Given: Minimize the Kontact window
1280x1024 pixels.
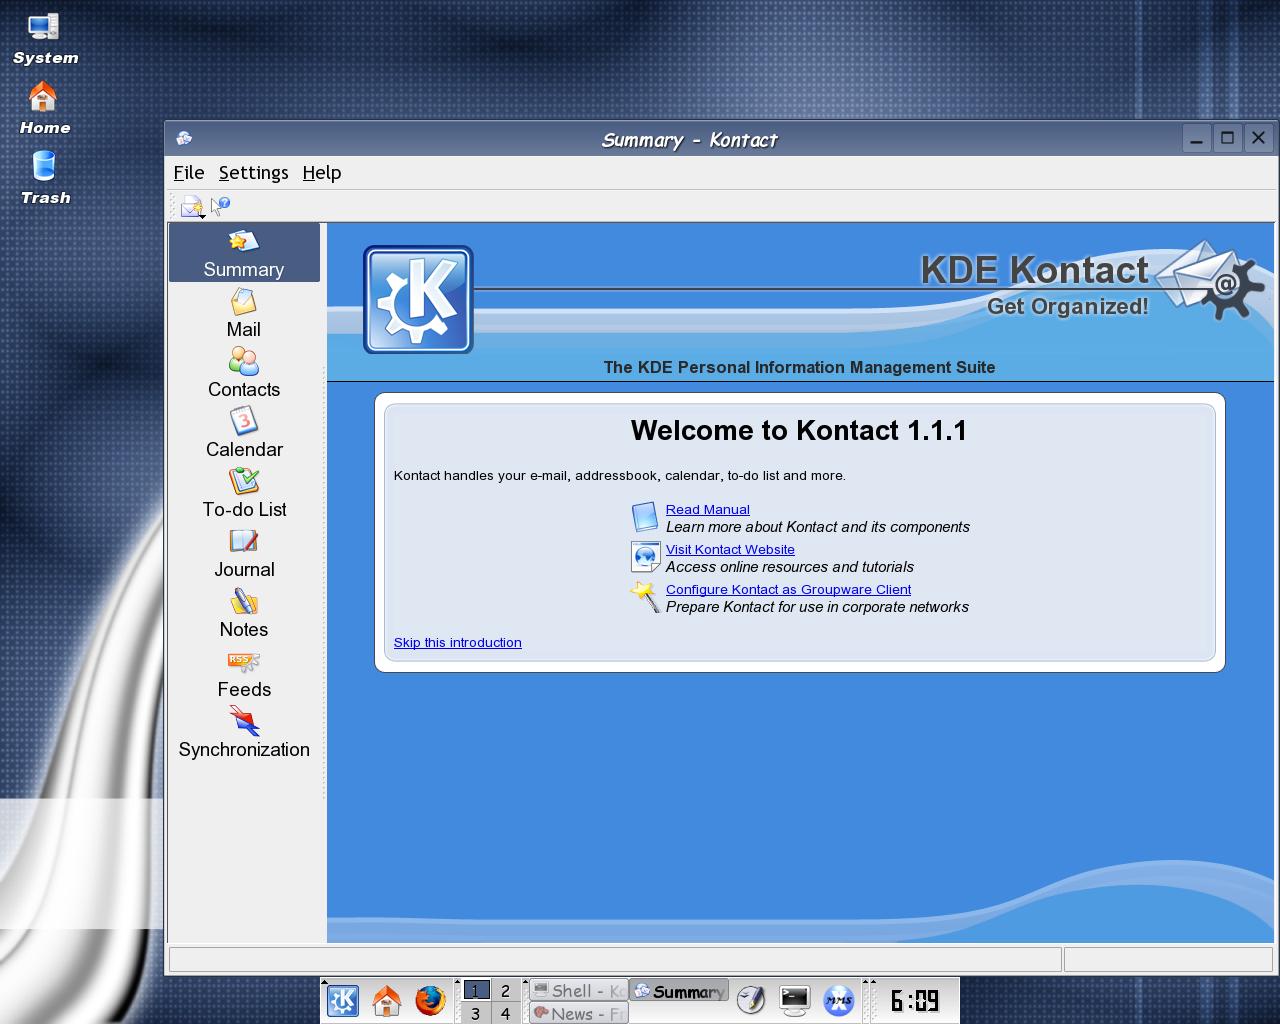Looking at the screenshot, I should pos(1197,138).
